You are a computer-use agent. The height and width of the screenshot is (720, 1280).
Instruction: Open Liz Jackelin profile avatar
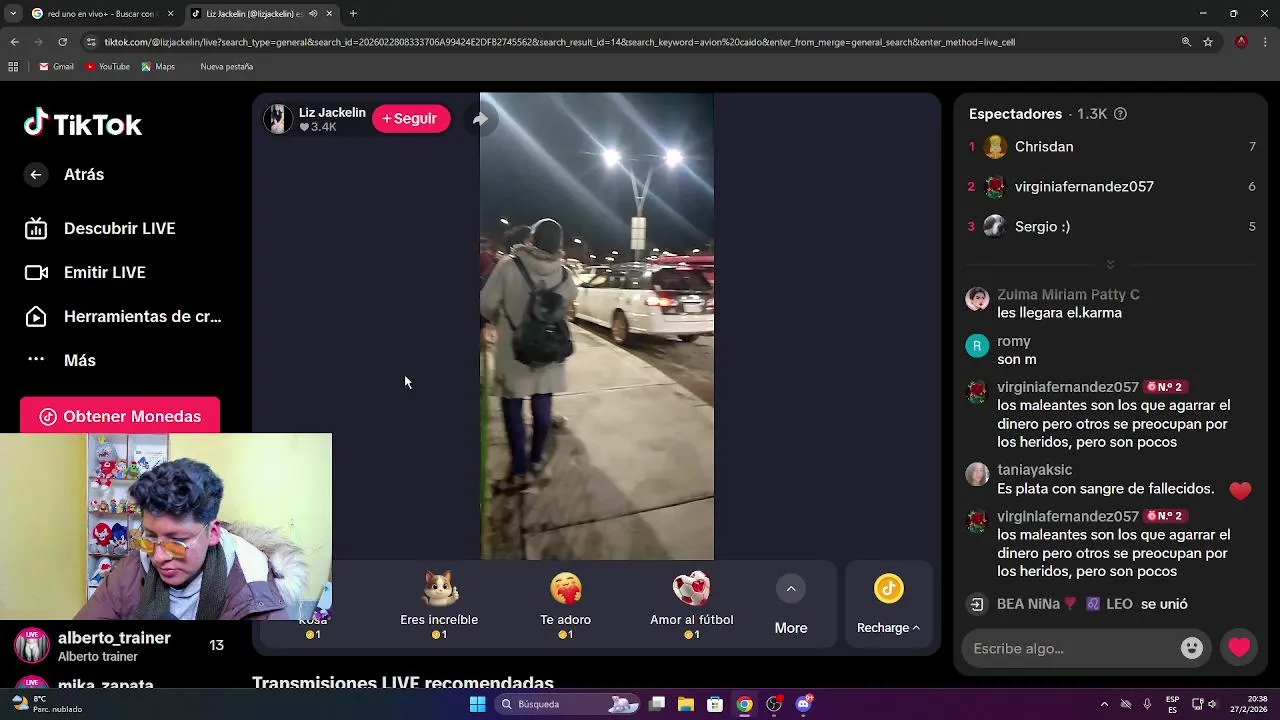click(x=278, y=119)
